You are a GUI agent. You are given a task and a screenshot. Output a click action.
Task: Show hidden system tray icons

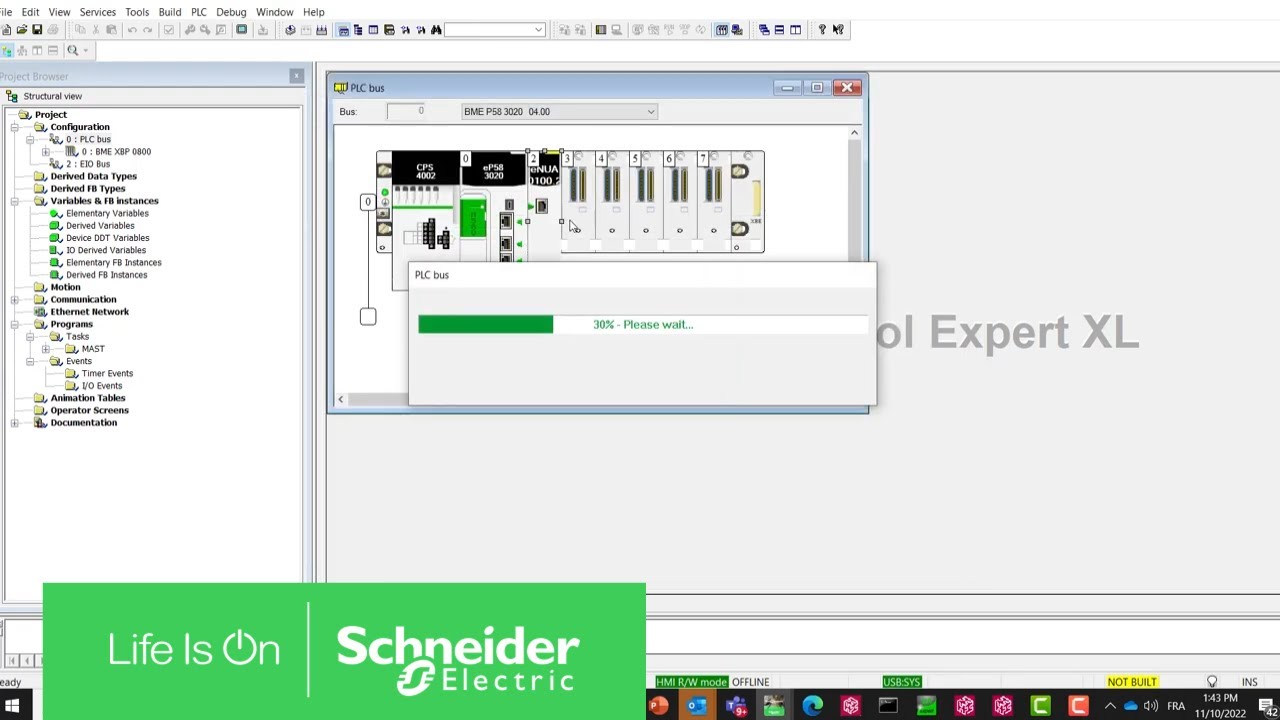1110,707
